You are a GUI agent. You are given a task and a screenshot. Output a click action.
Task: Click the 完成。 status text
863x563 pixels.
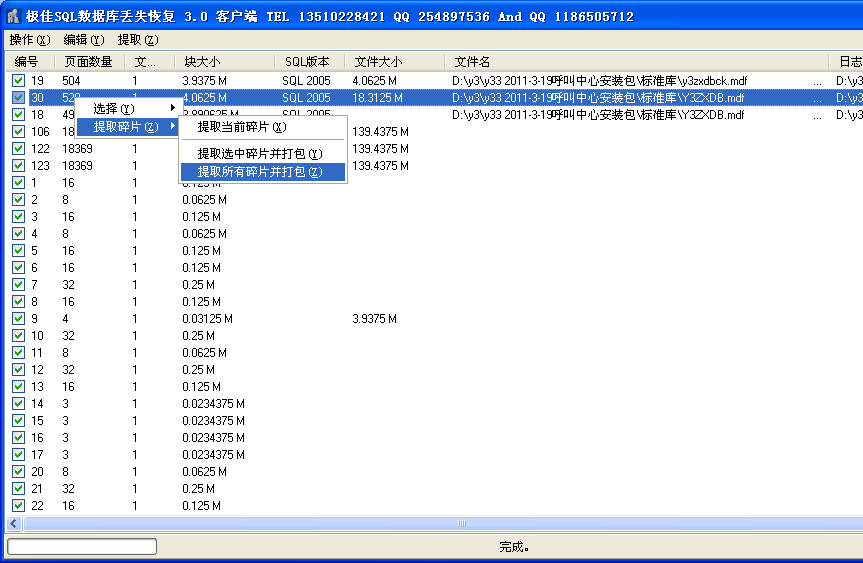pos(514,546)
